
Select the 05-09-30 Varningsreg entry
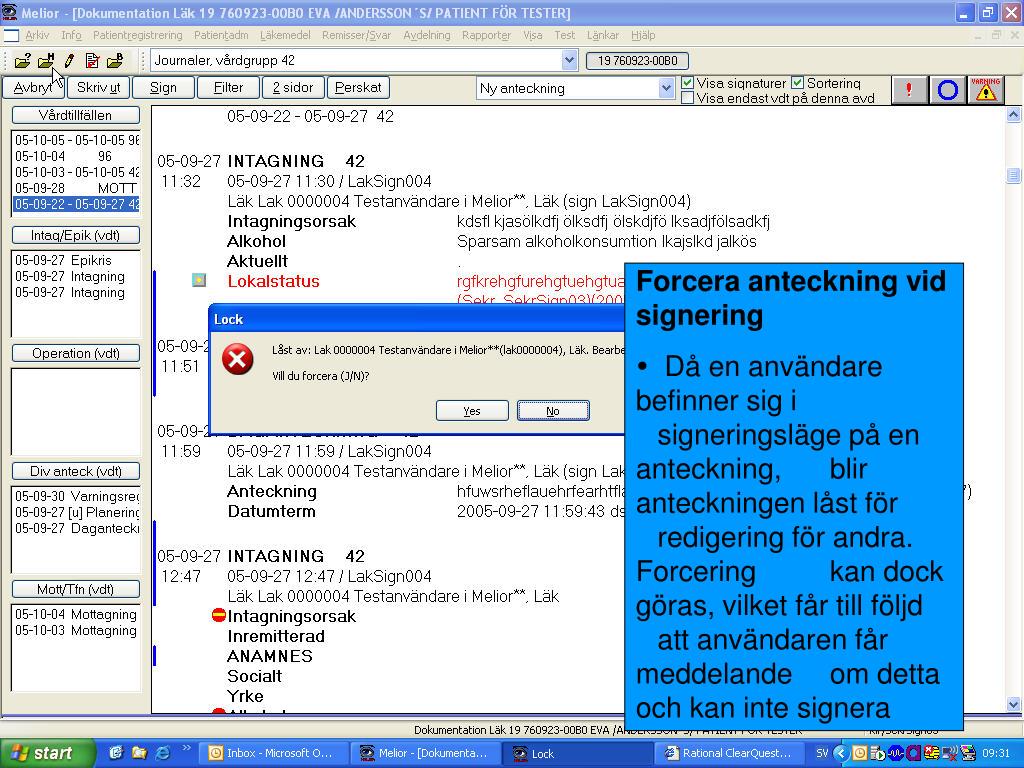[x=76, y=496]
